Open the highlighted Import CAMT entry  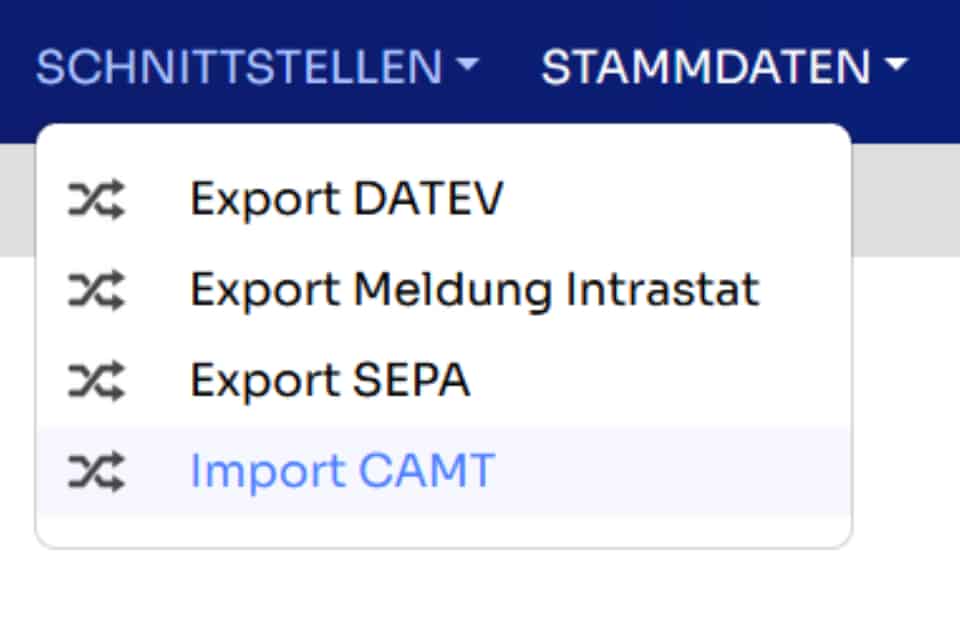click(x=444, y=472)
